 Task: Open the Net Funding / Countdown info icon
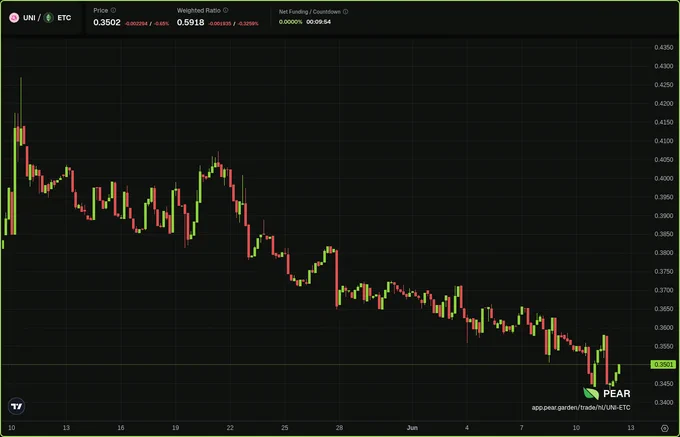(x=346, y=12)
